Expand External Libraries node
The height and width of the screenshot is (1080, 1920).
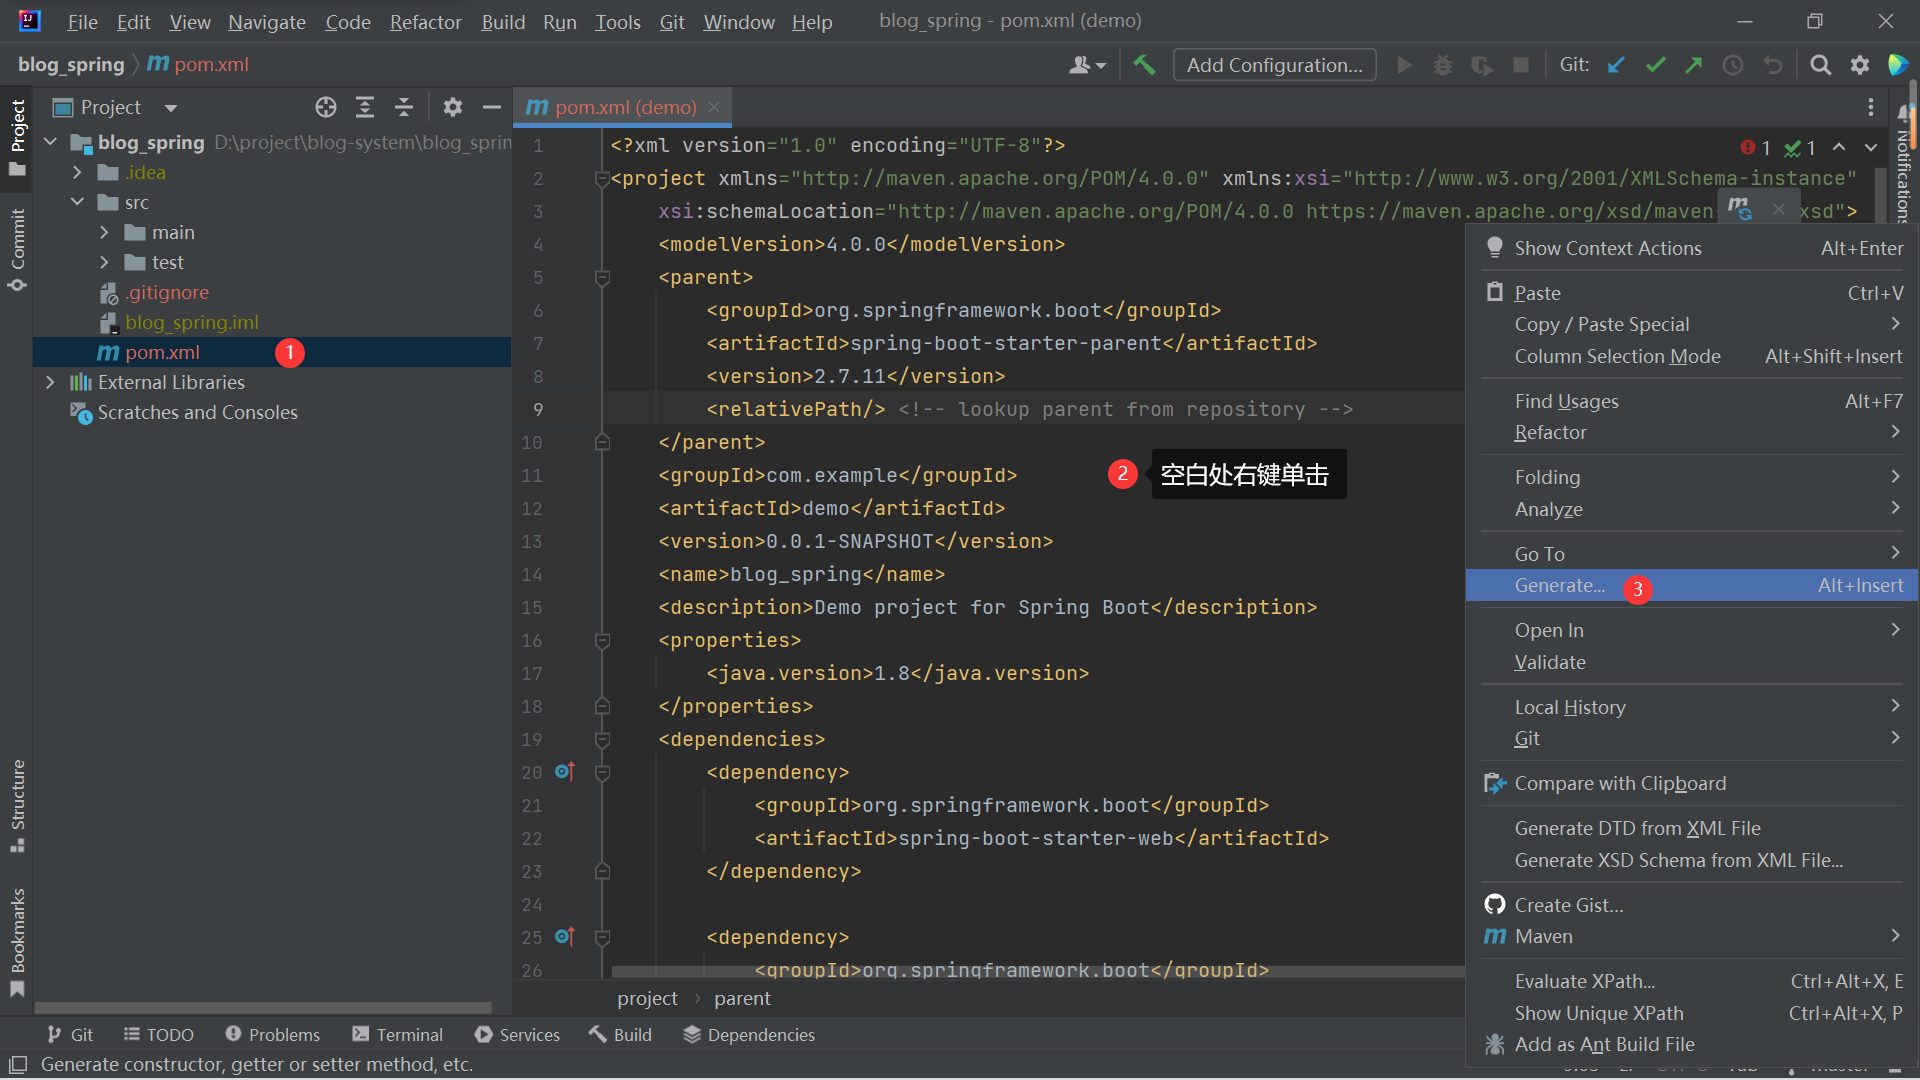[x=50, y=382]
